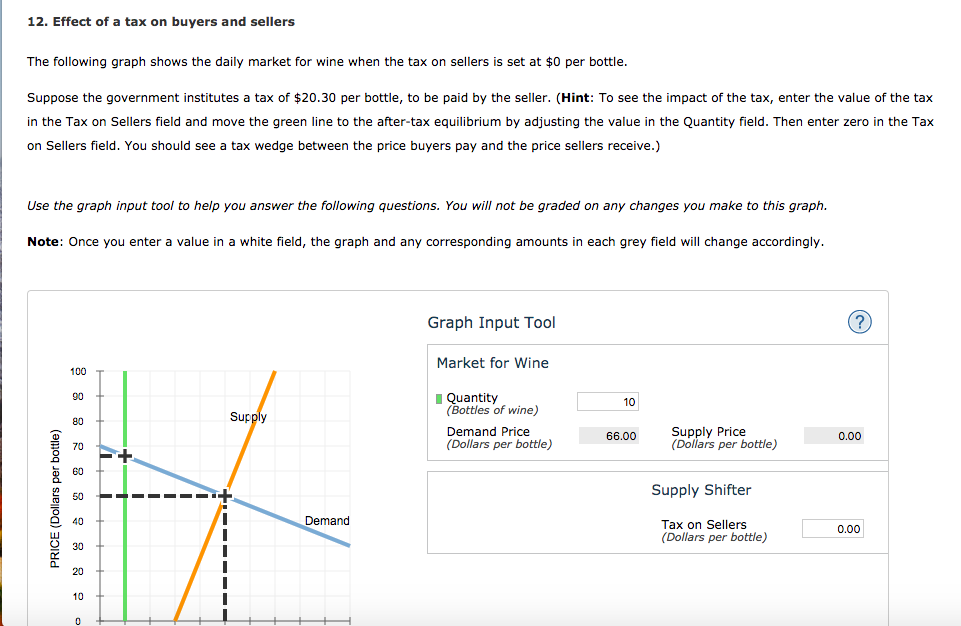Click the Supply label on the graph

pyautogui.click(x=249, y=417)
